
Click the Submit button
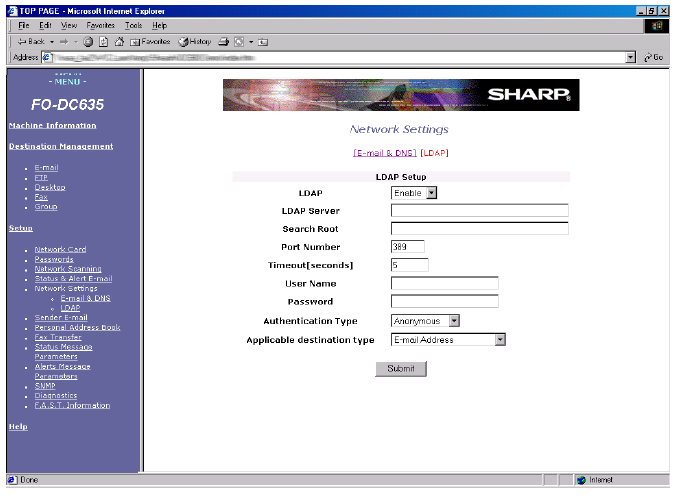[x=401, y=369]
